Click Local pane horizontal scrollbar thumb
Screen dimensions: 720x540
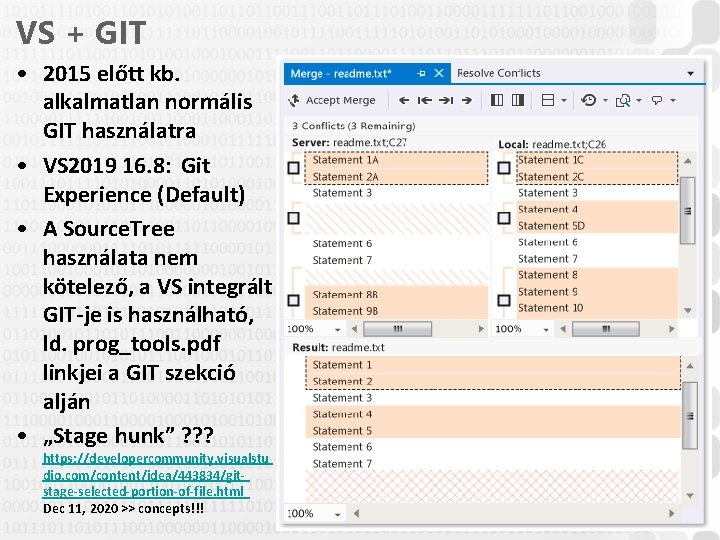tap(606, 329)
